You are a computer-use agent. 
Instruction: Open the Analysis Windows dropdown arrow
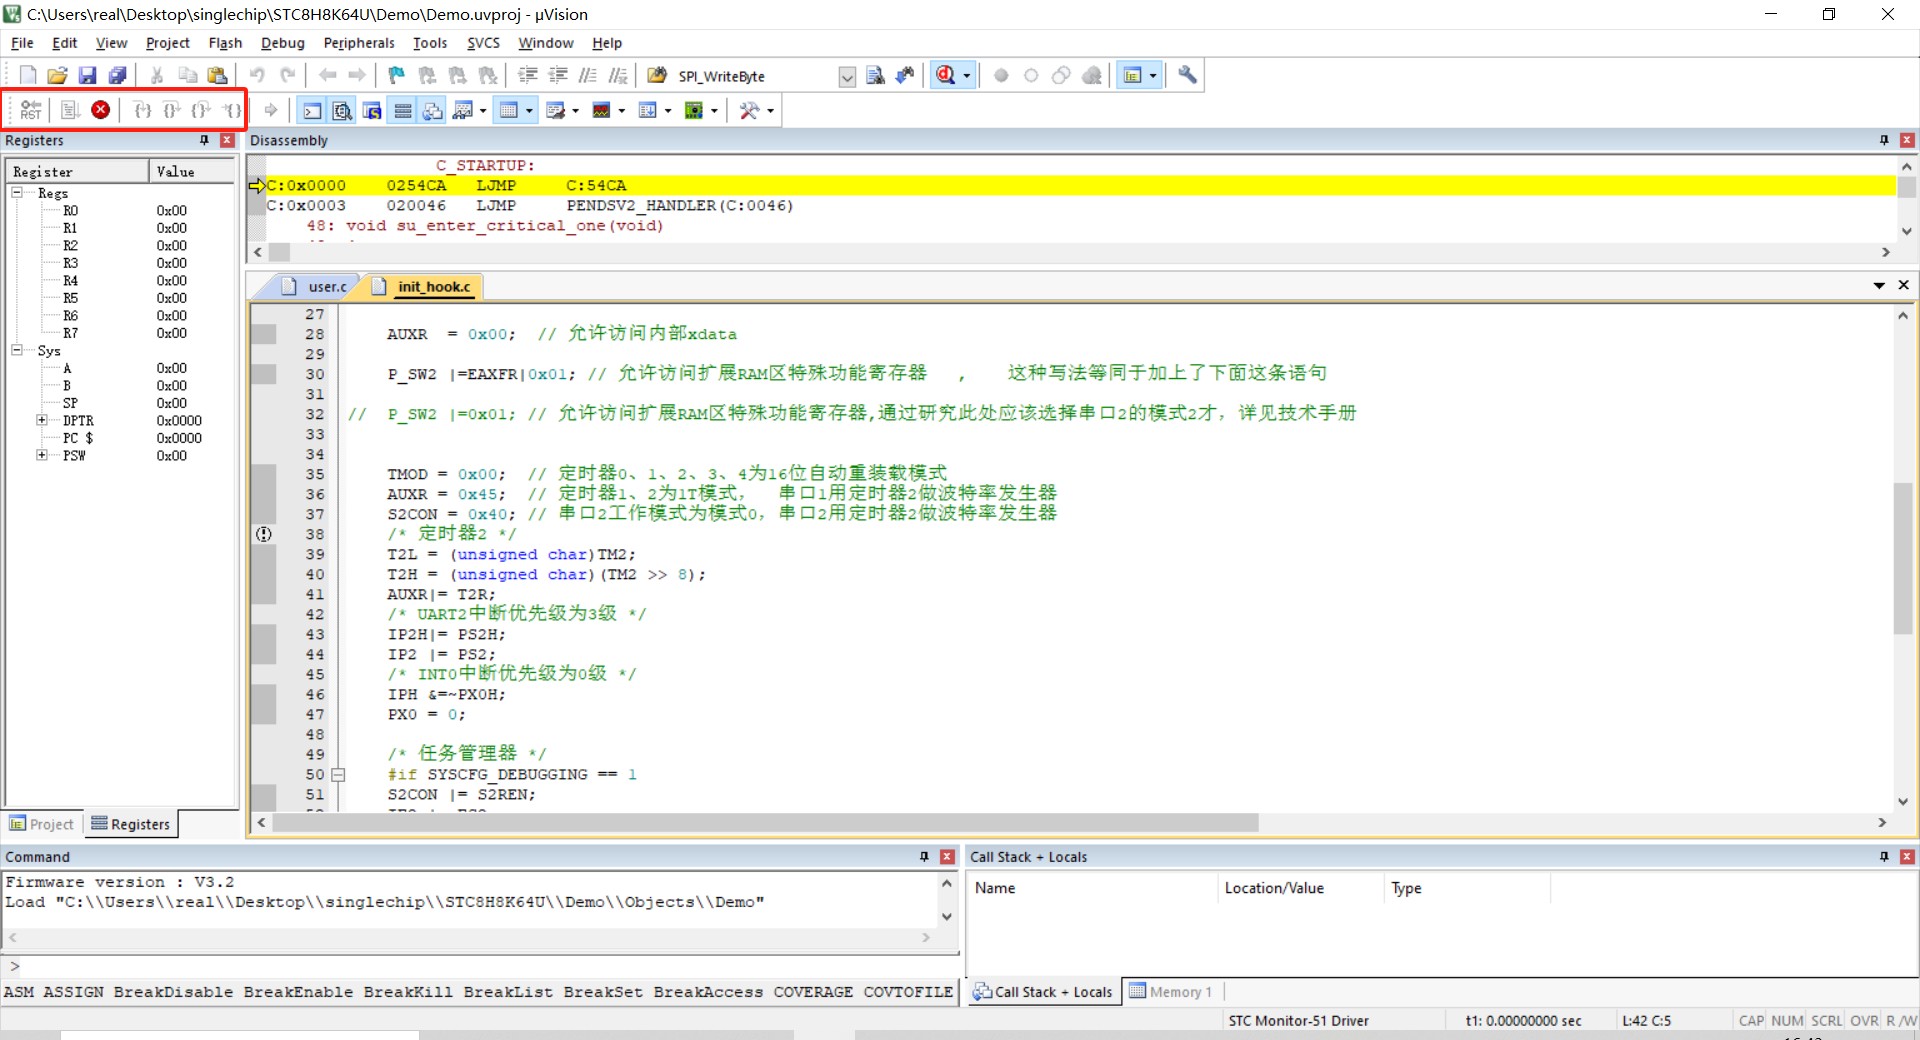point(621,111)
